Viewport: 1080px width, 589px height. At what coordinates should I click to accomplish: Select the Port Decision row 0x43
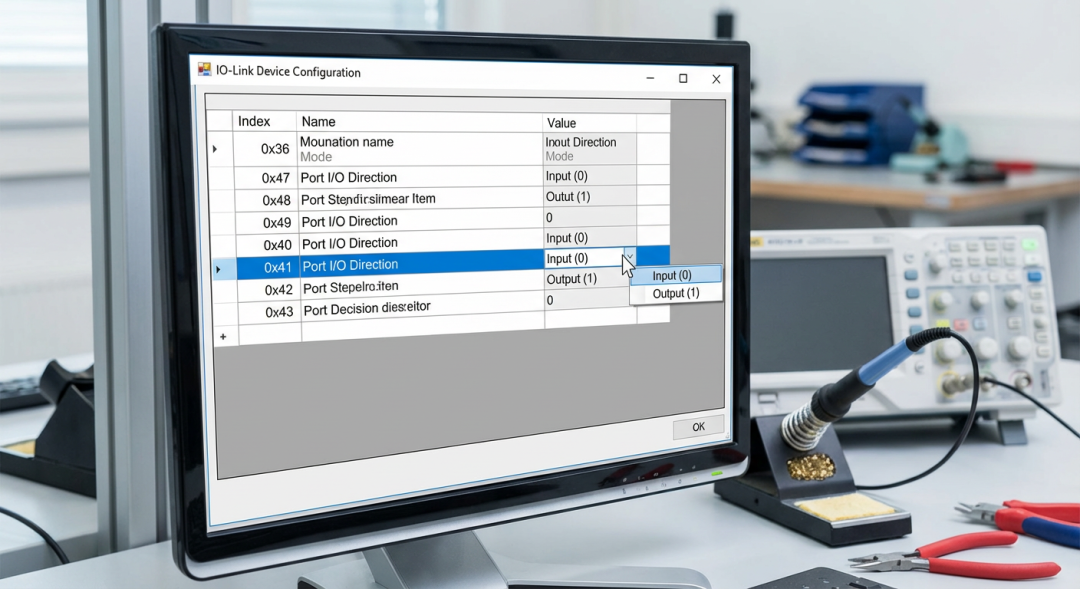(x=366, y=309)
